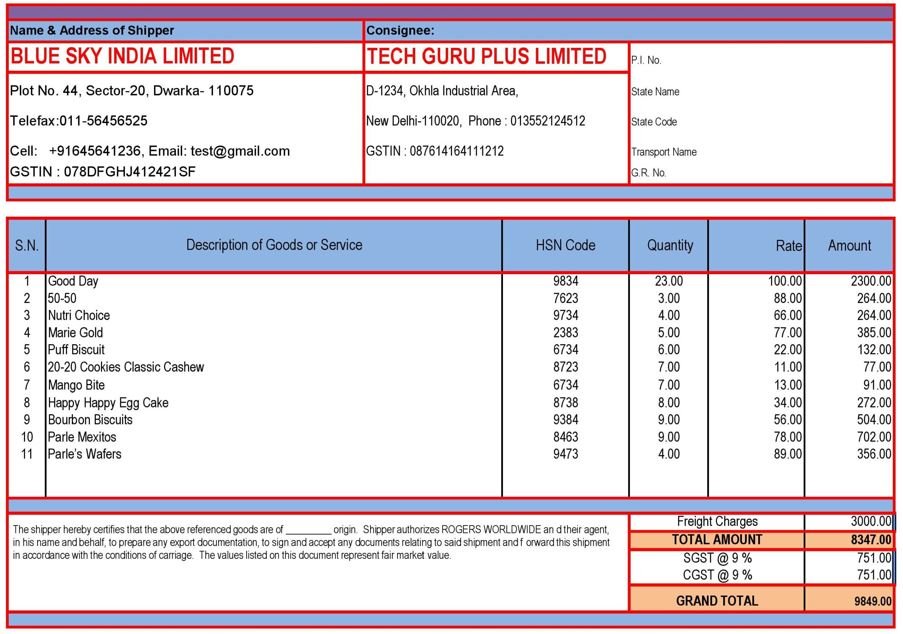This screenshot has height=634, width=903.
Task: Select the 'State Code' field label
Action: click(x=654, y=122)
